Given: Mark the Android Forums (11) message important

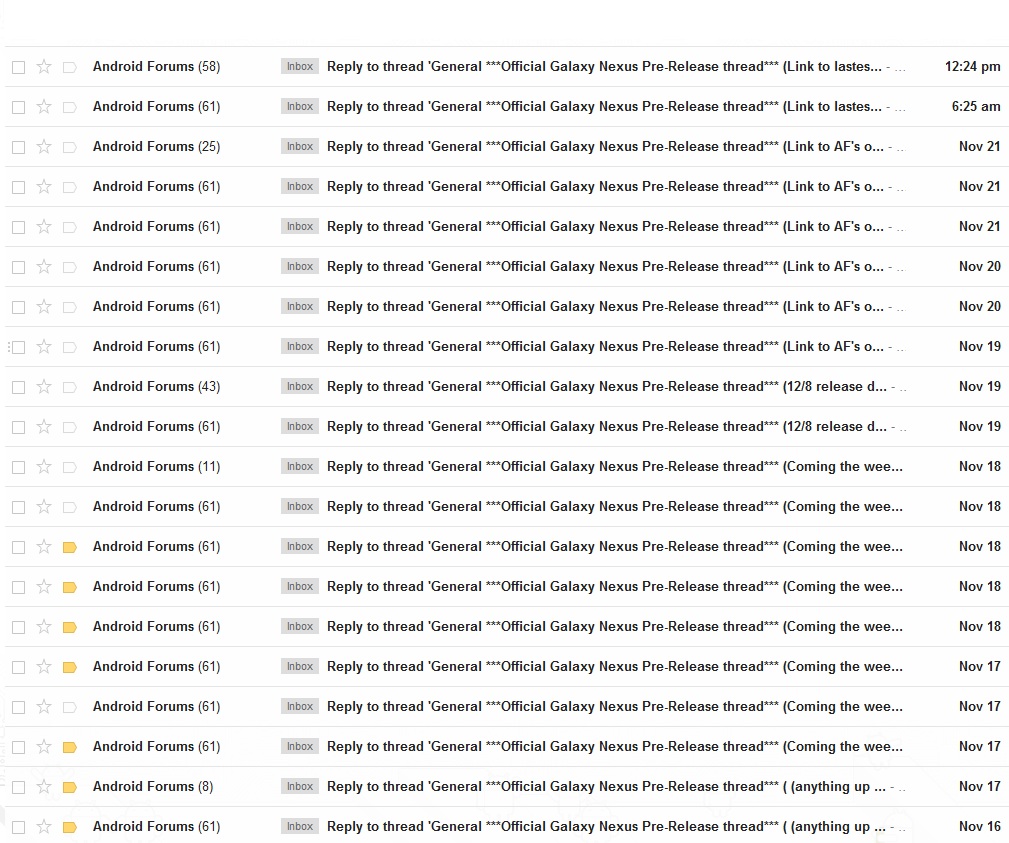Looking at the screenshot, I should coord(69,467).
